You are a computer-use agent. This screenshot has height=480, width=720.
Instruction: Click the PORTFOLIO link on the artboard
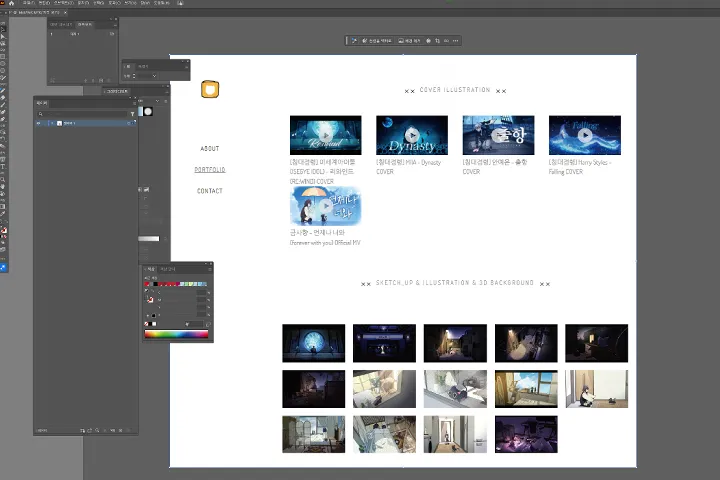coord(210,169)
